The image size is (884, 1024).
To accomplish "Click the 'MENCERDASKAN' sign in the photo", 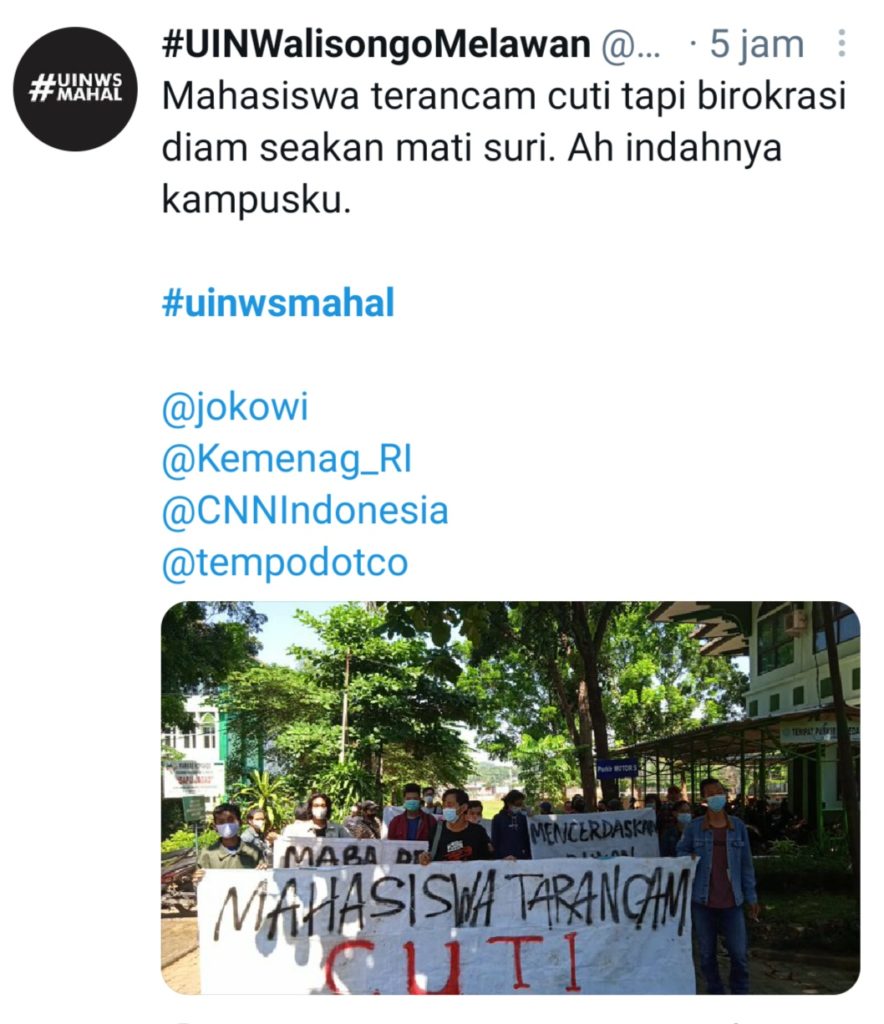I will 593,835.
